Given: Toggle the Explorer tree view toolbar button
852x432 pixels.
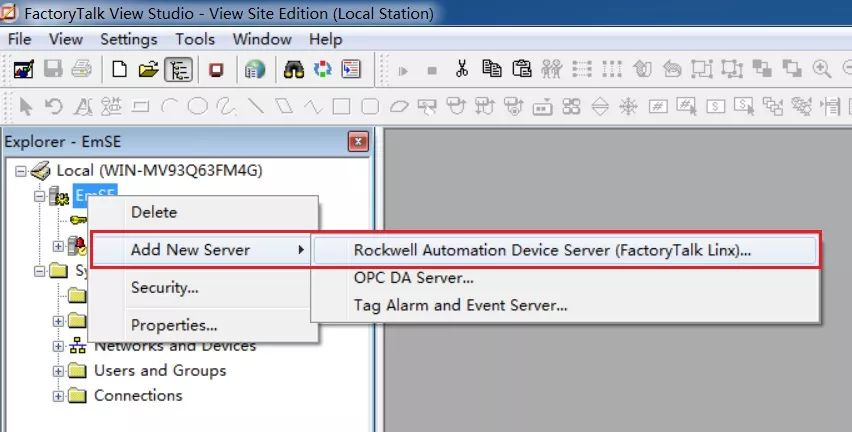Looking at the screenshot, I should click(178, 70).
